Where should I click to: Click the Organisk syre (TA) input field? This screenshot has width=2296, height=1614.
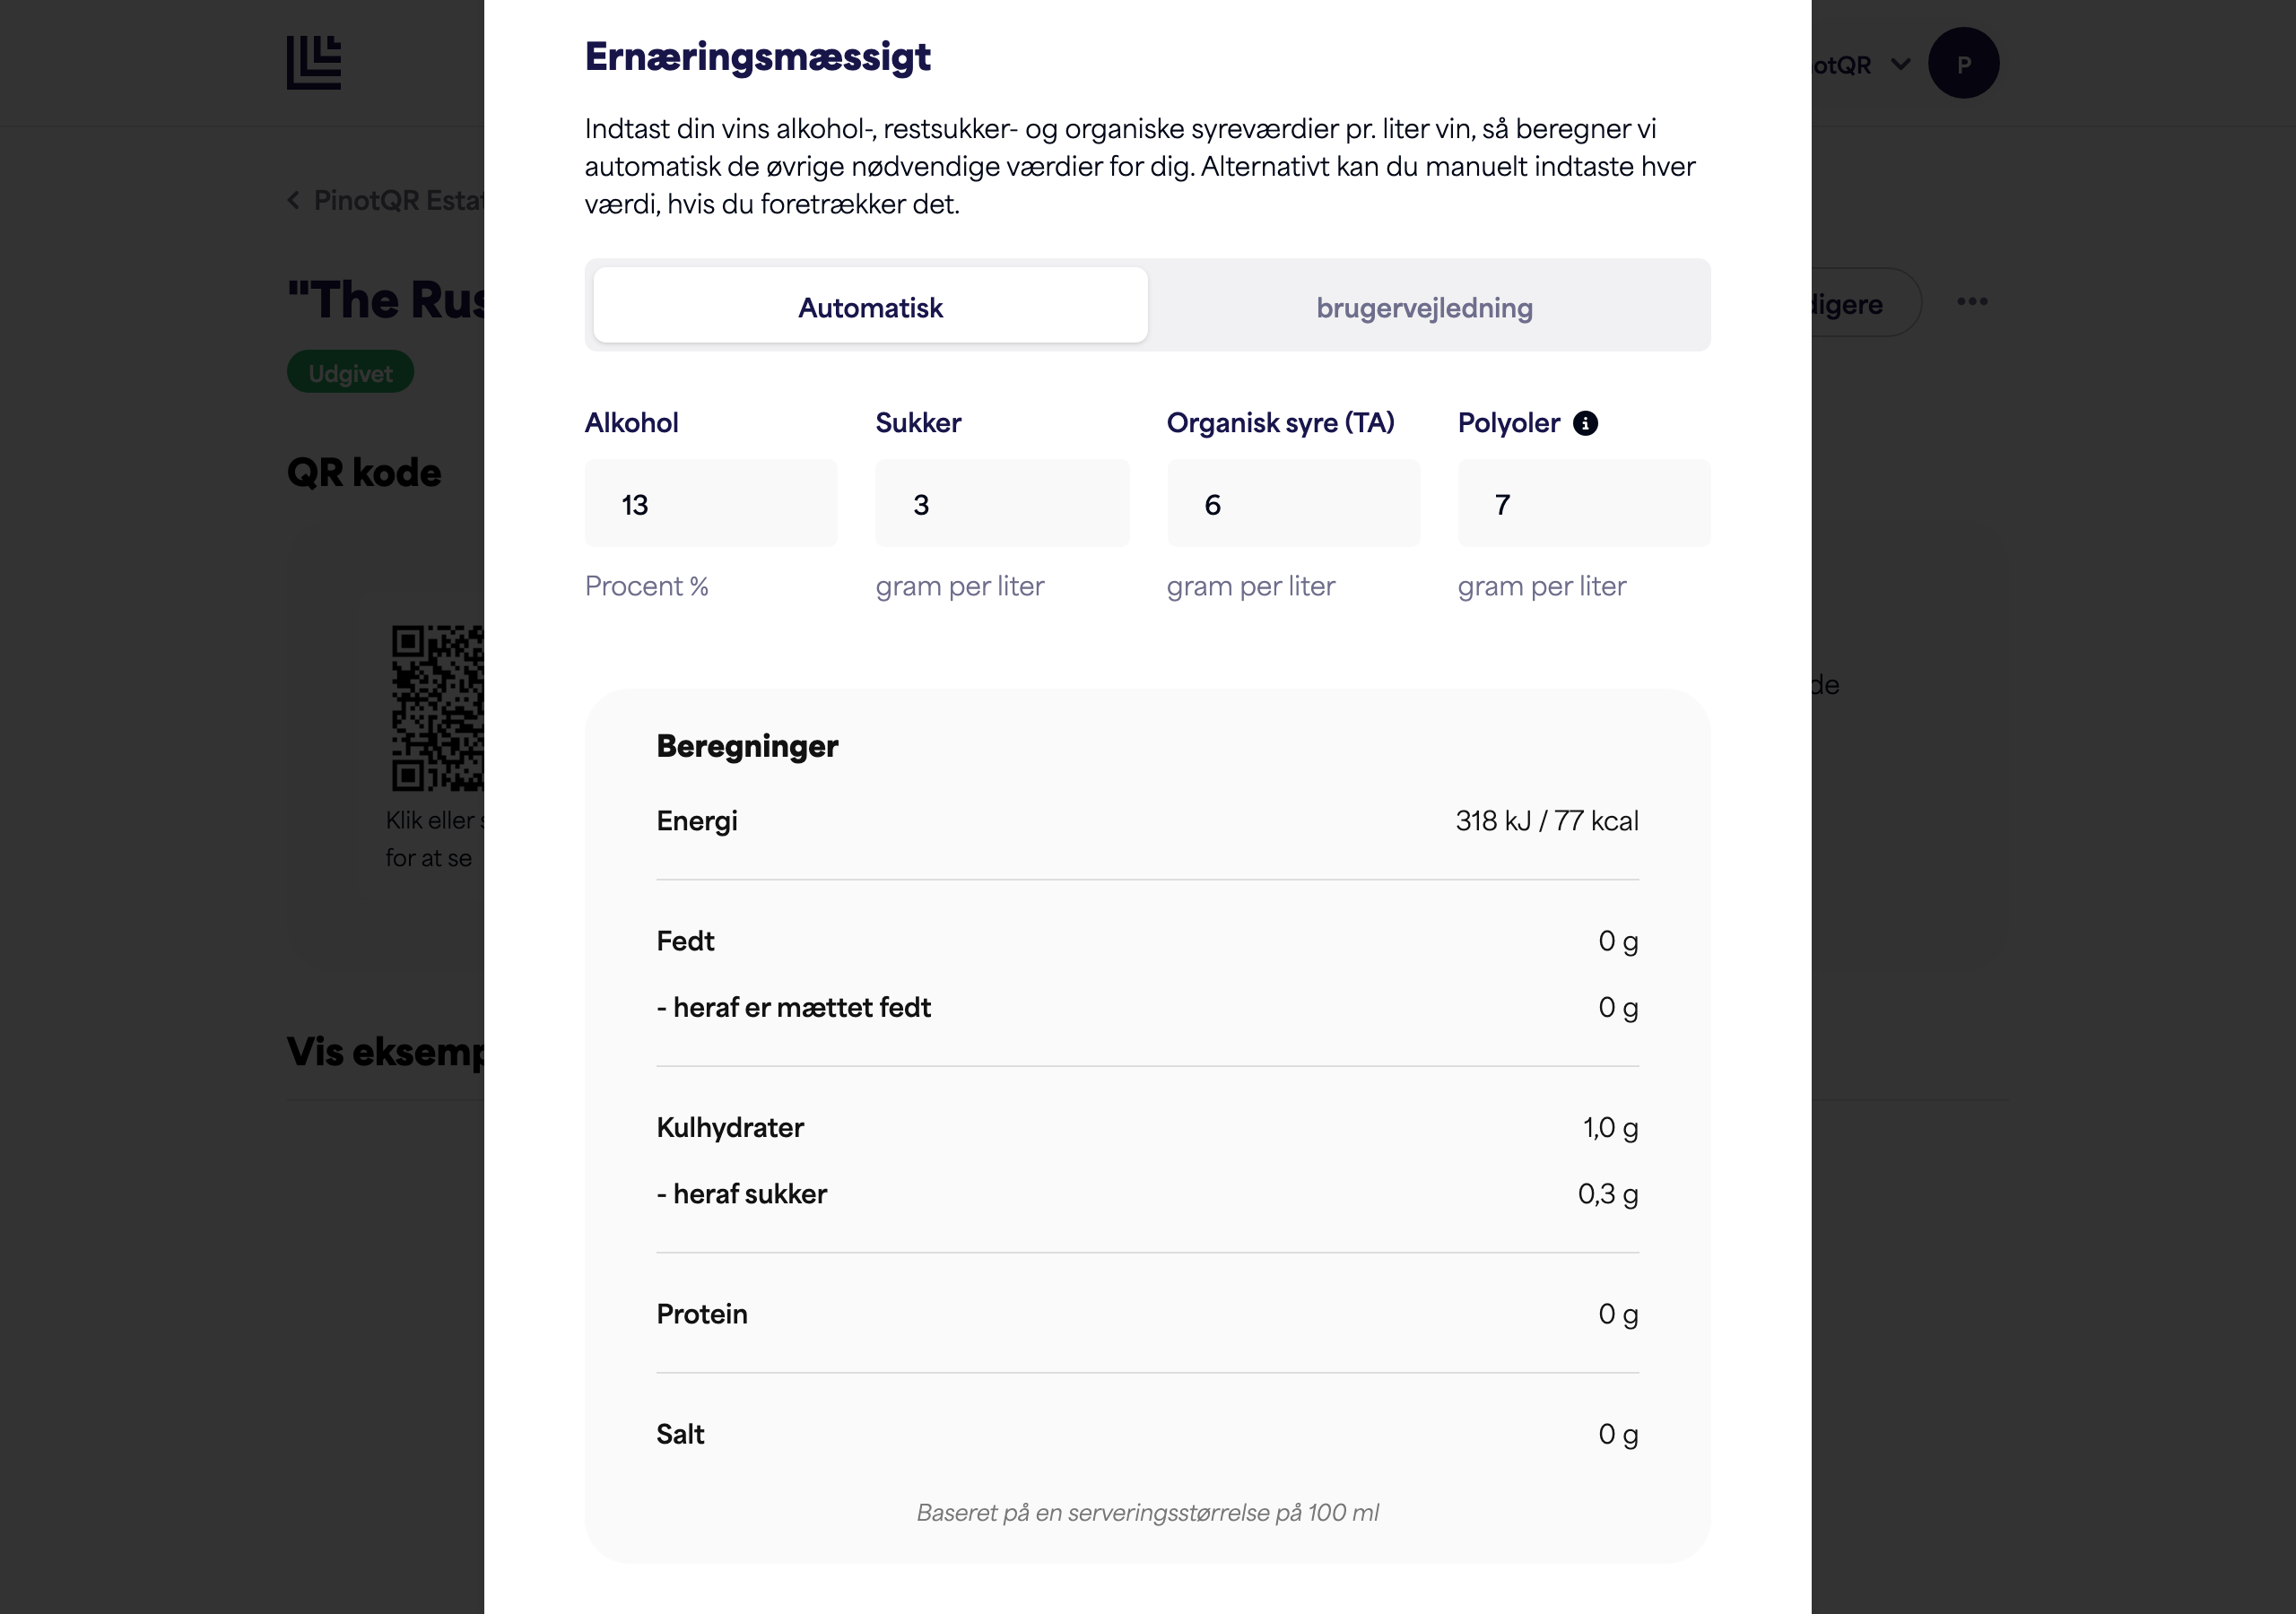point(1293,503)
